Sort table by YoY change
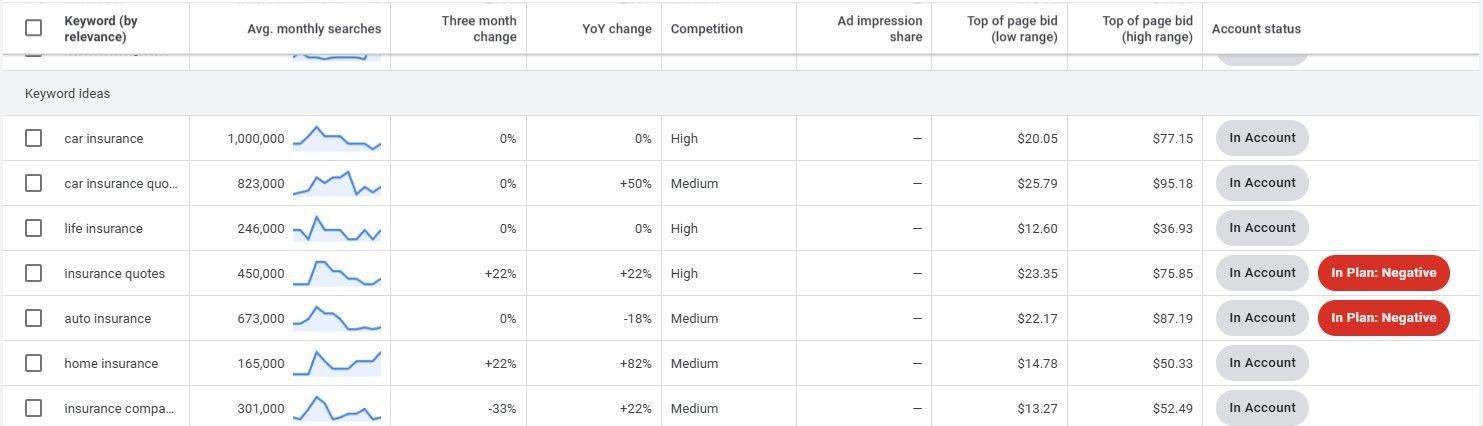 [617, 29]
